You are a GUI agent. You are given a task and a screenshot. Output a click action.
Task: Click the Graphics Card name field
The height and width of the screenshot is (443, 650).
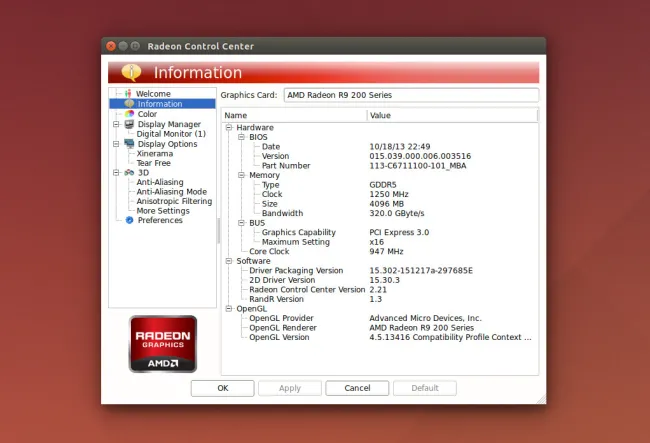point(410,95)
